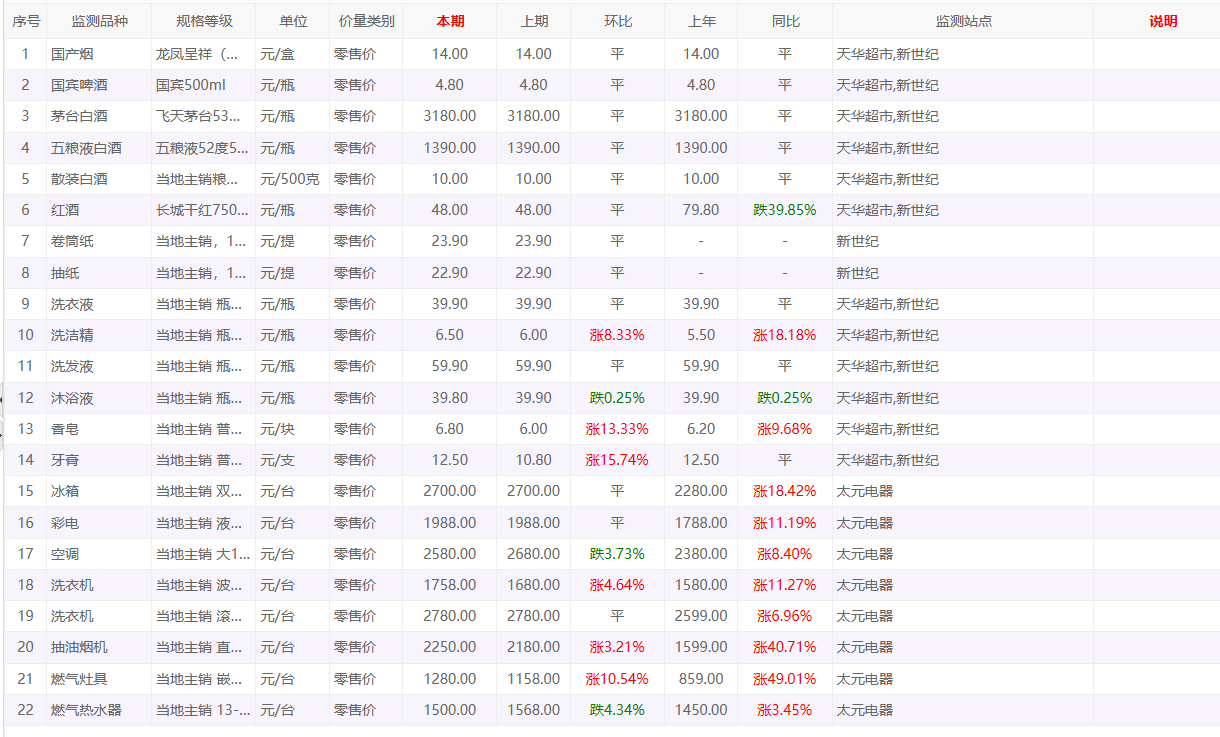Click the 抽油烟机 product cell
This screenshot has height=737, width=1220.
pyautogui.click(x=99, y=647)
